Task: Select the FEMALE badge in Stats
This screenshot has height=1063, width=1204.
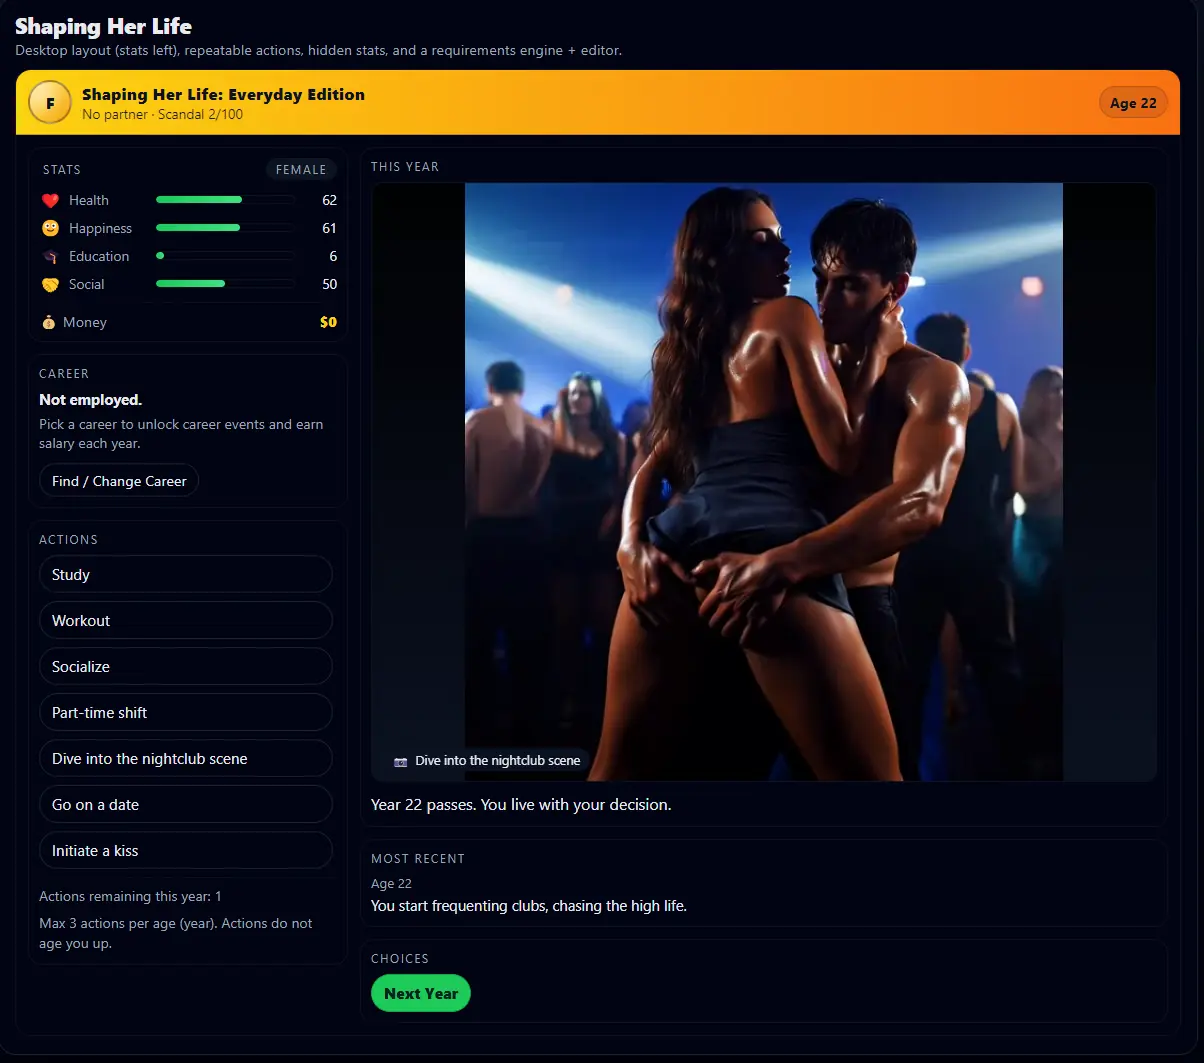Action: 301,170
